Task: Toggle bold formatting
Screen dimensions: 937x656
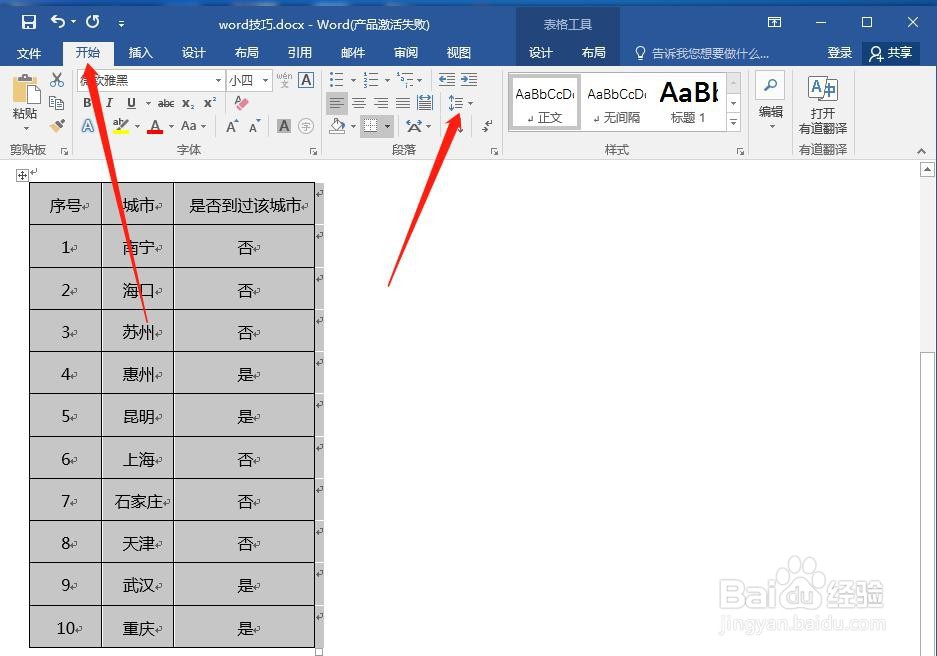Action: tap(86, 101)
